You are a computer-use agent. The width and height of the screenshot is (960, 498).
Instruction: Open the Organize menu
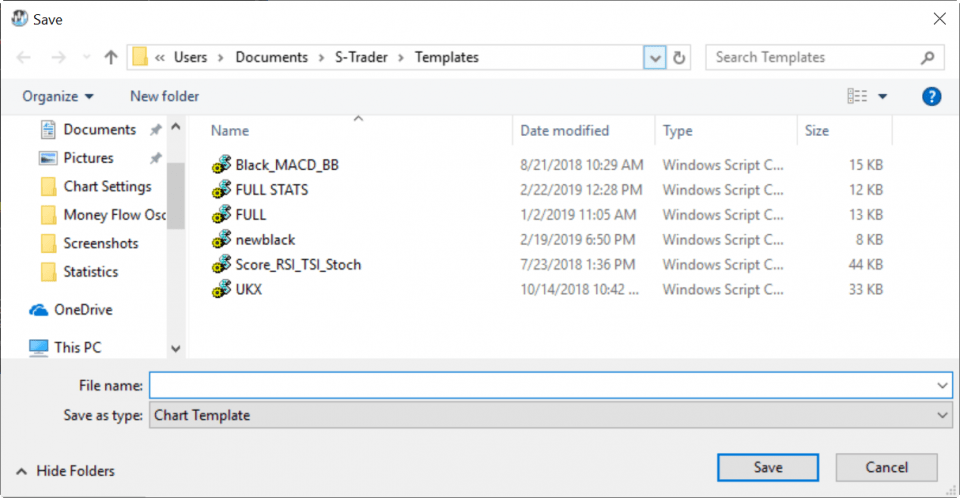58,97
